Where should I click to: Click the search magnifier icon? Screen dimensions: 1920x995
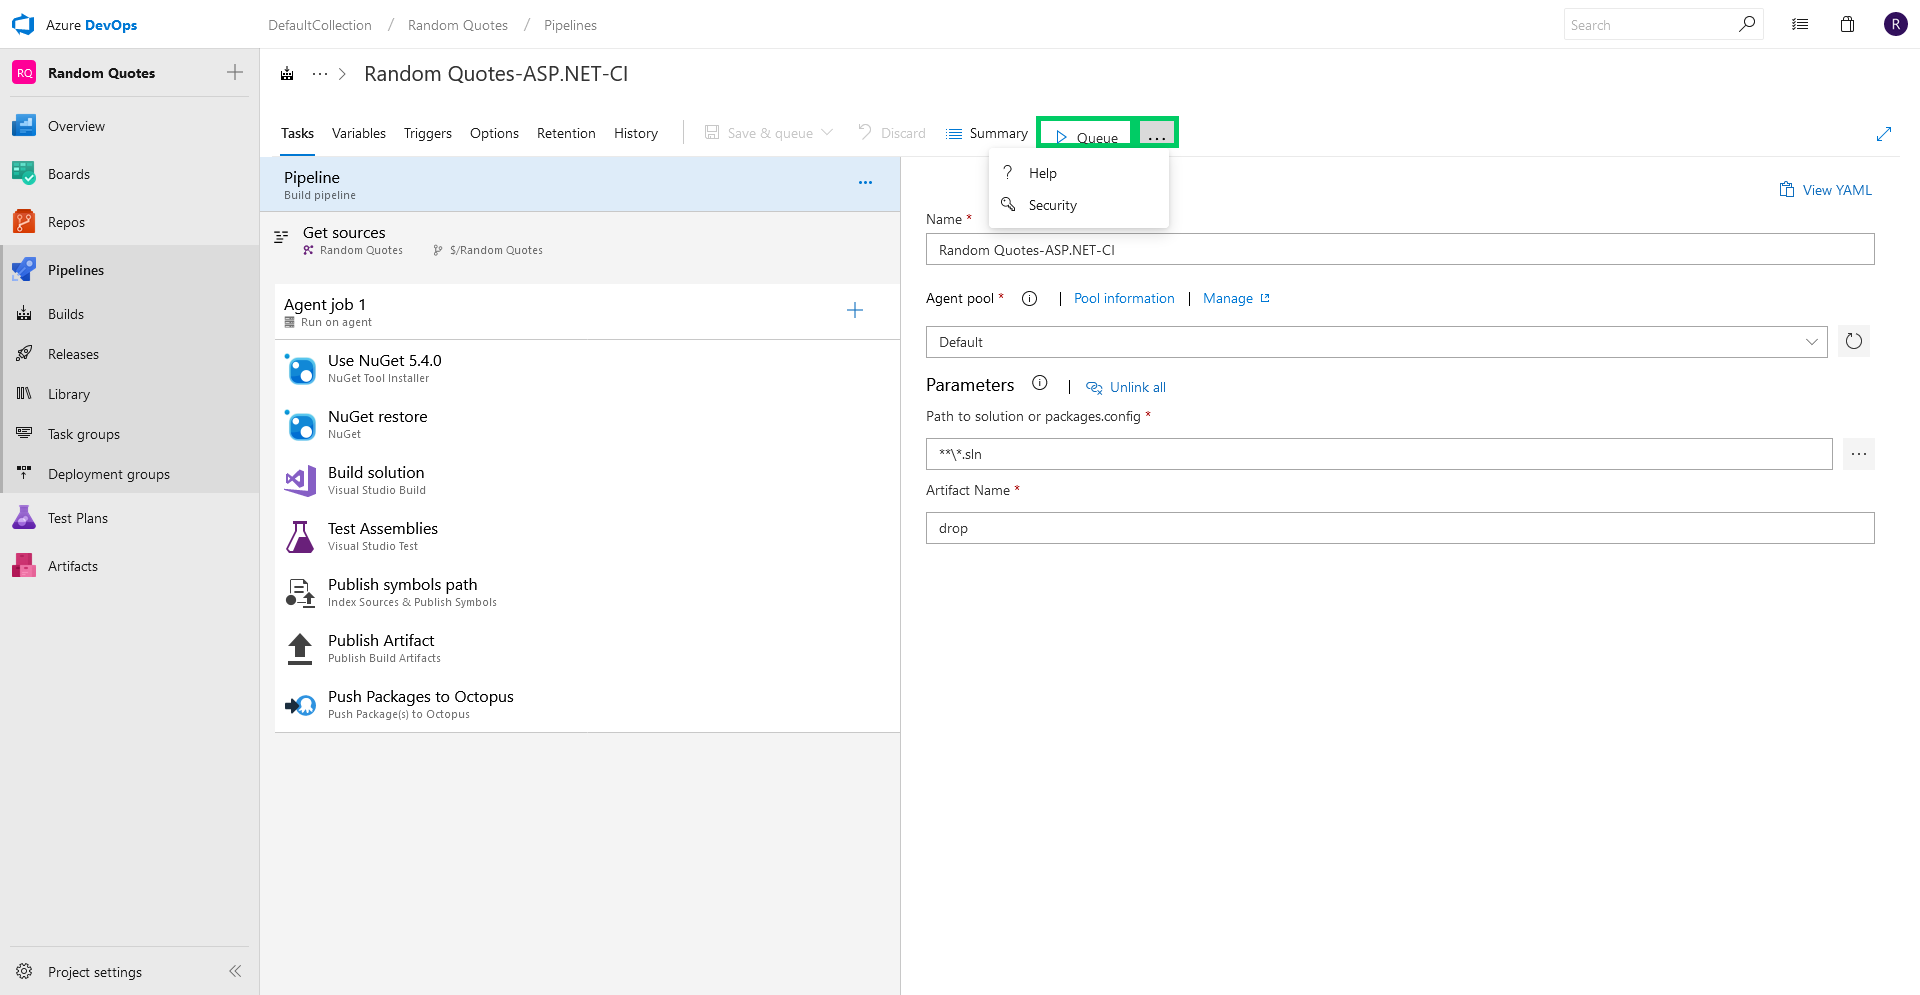click(1747, 24)
